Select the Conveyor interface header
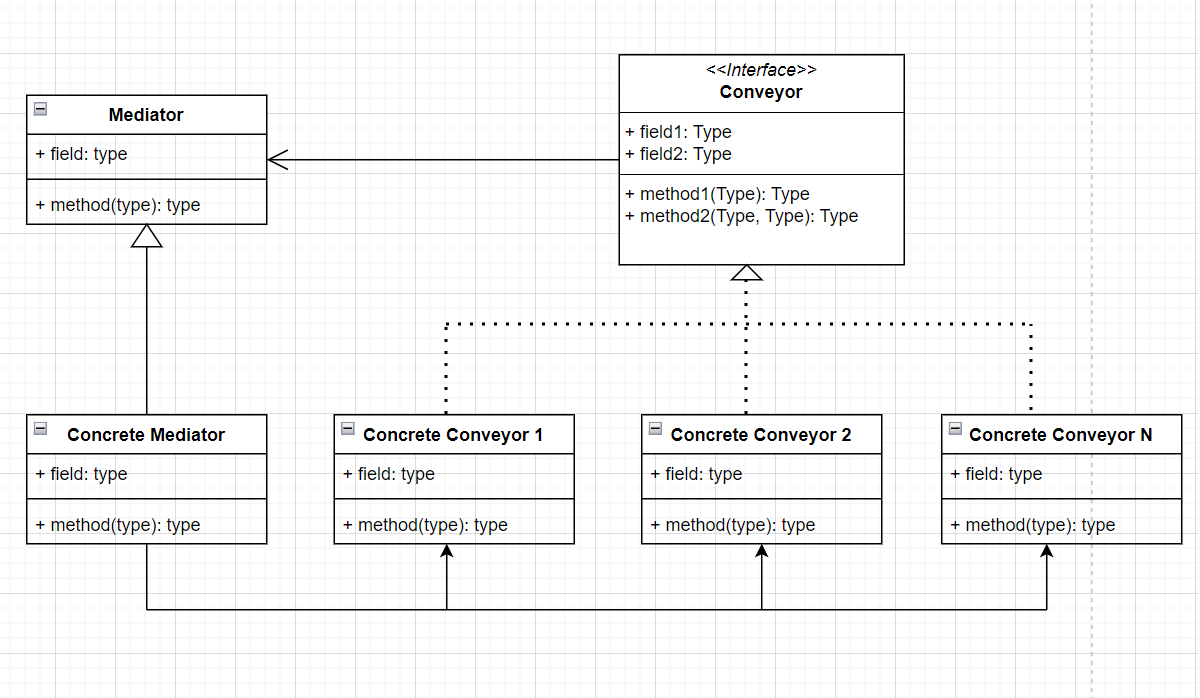 [761, 82]
